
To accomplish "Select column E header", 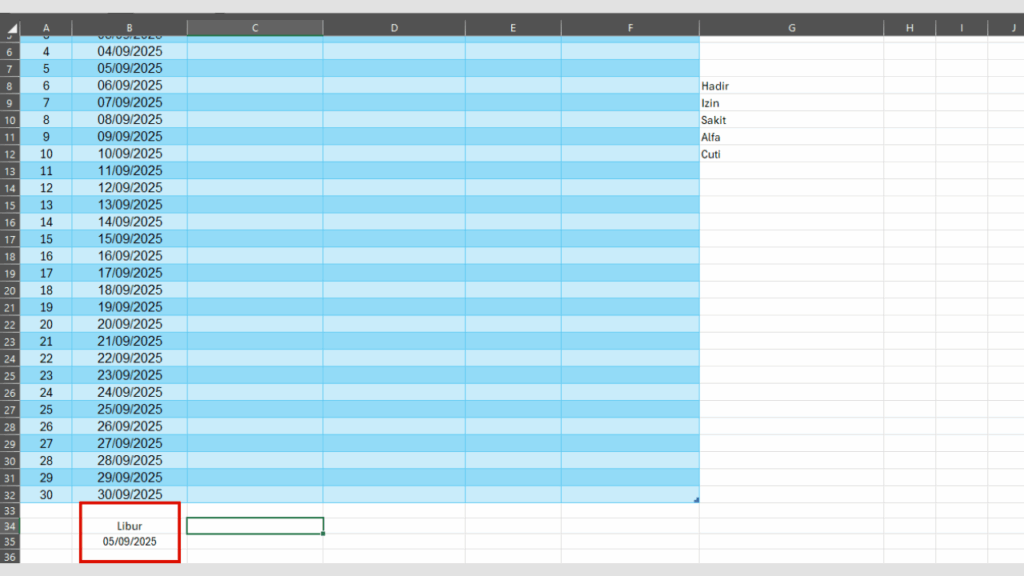I will pyautogui.click(x=512, y=28).
